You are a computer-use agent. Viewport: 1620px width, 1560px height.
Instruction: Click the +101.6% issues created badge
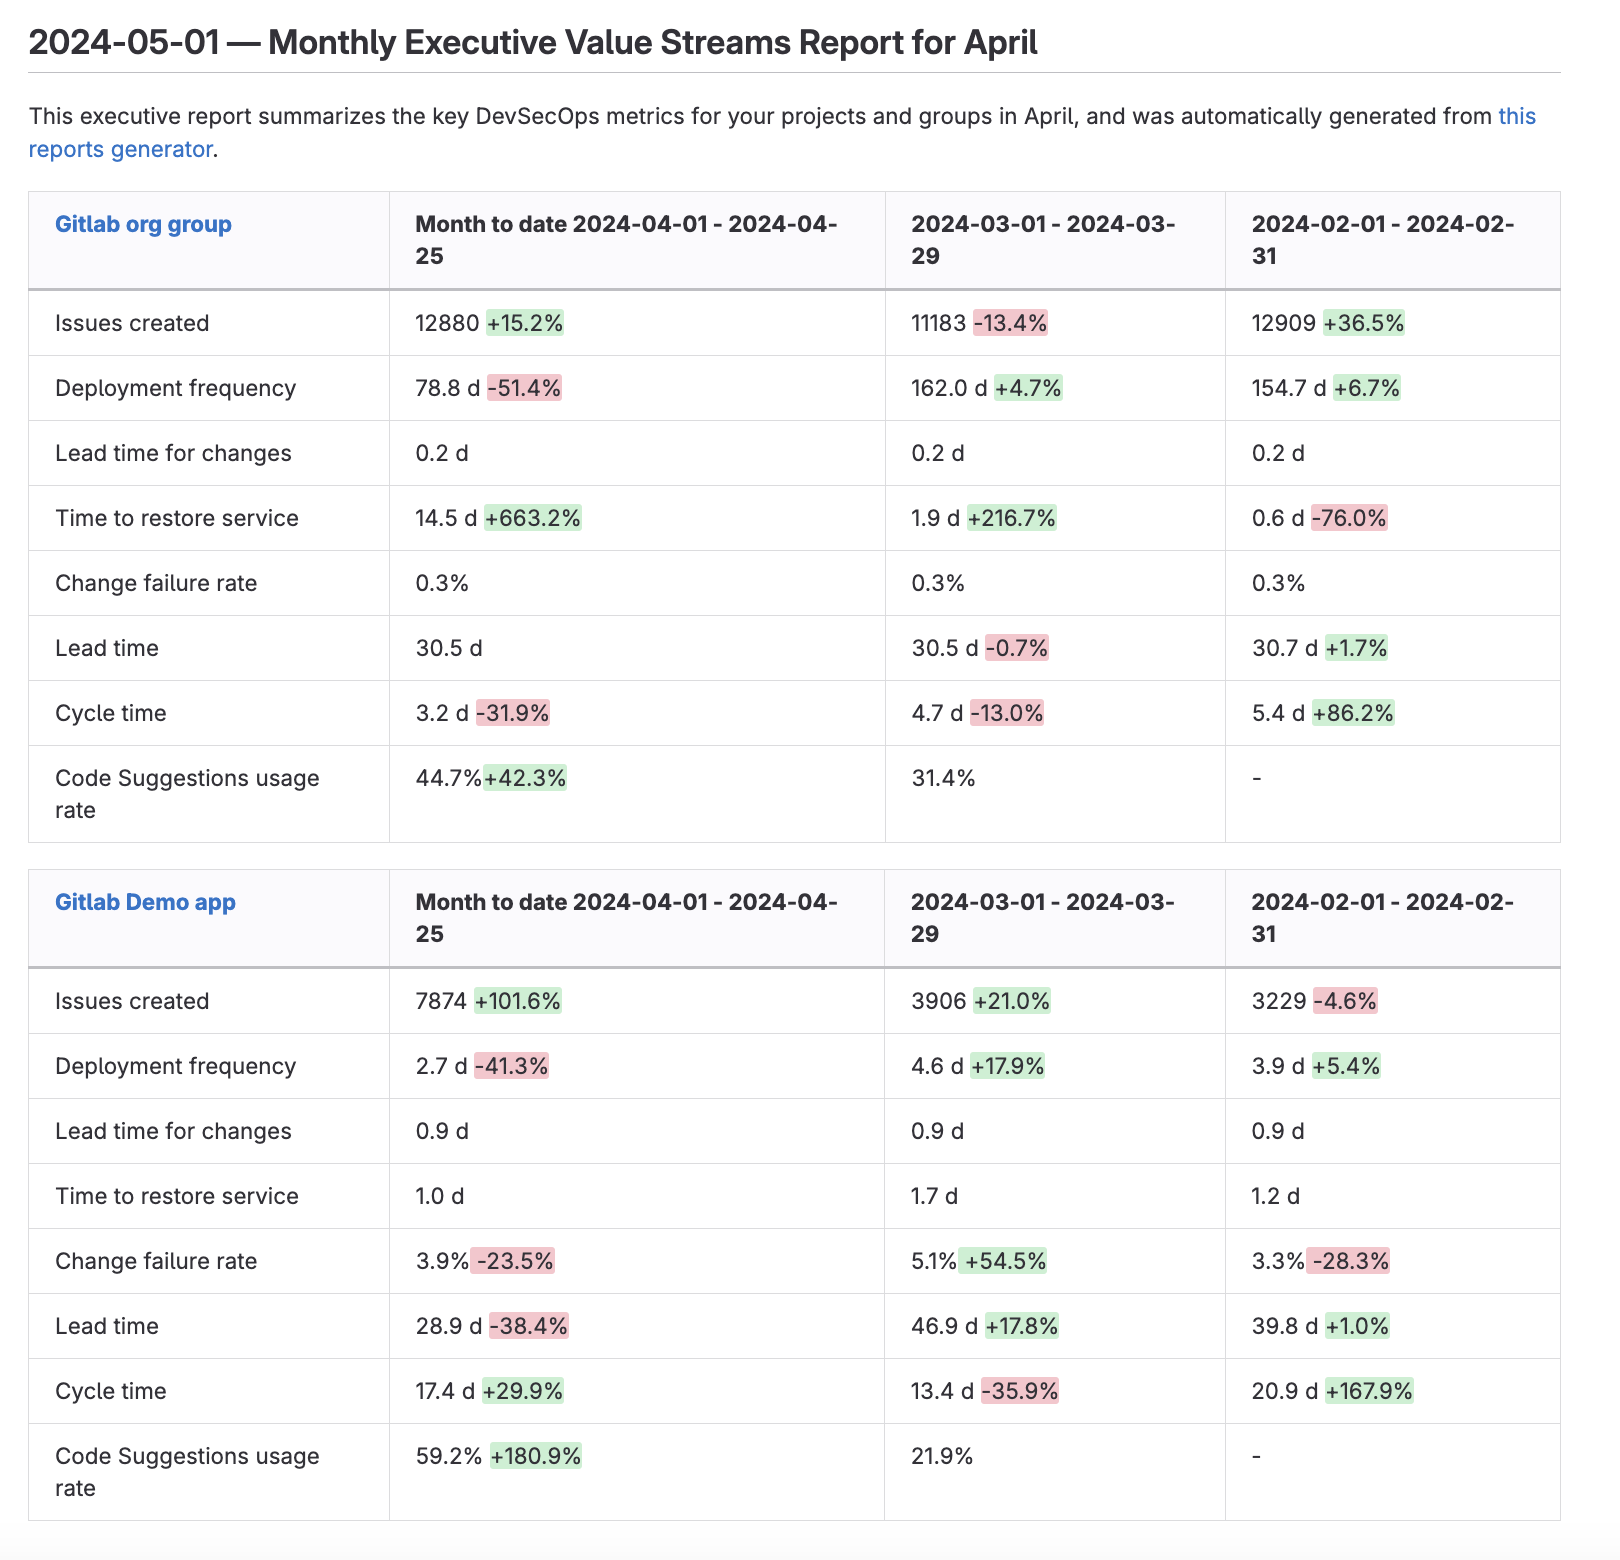coord(518,1001)
